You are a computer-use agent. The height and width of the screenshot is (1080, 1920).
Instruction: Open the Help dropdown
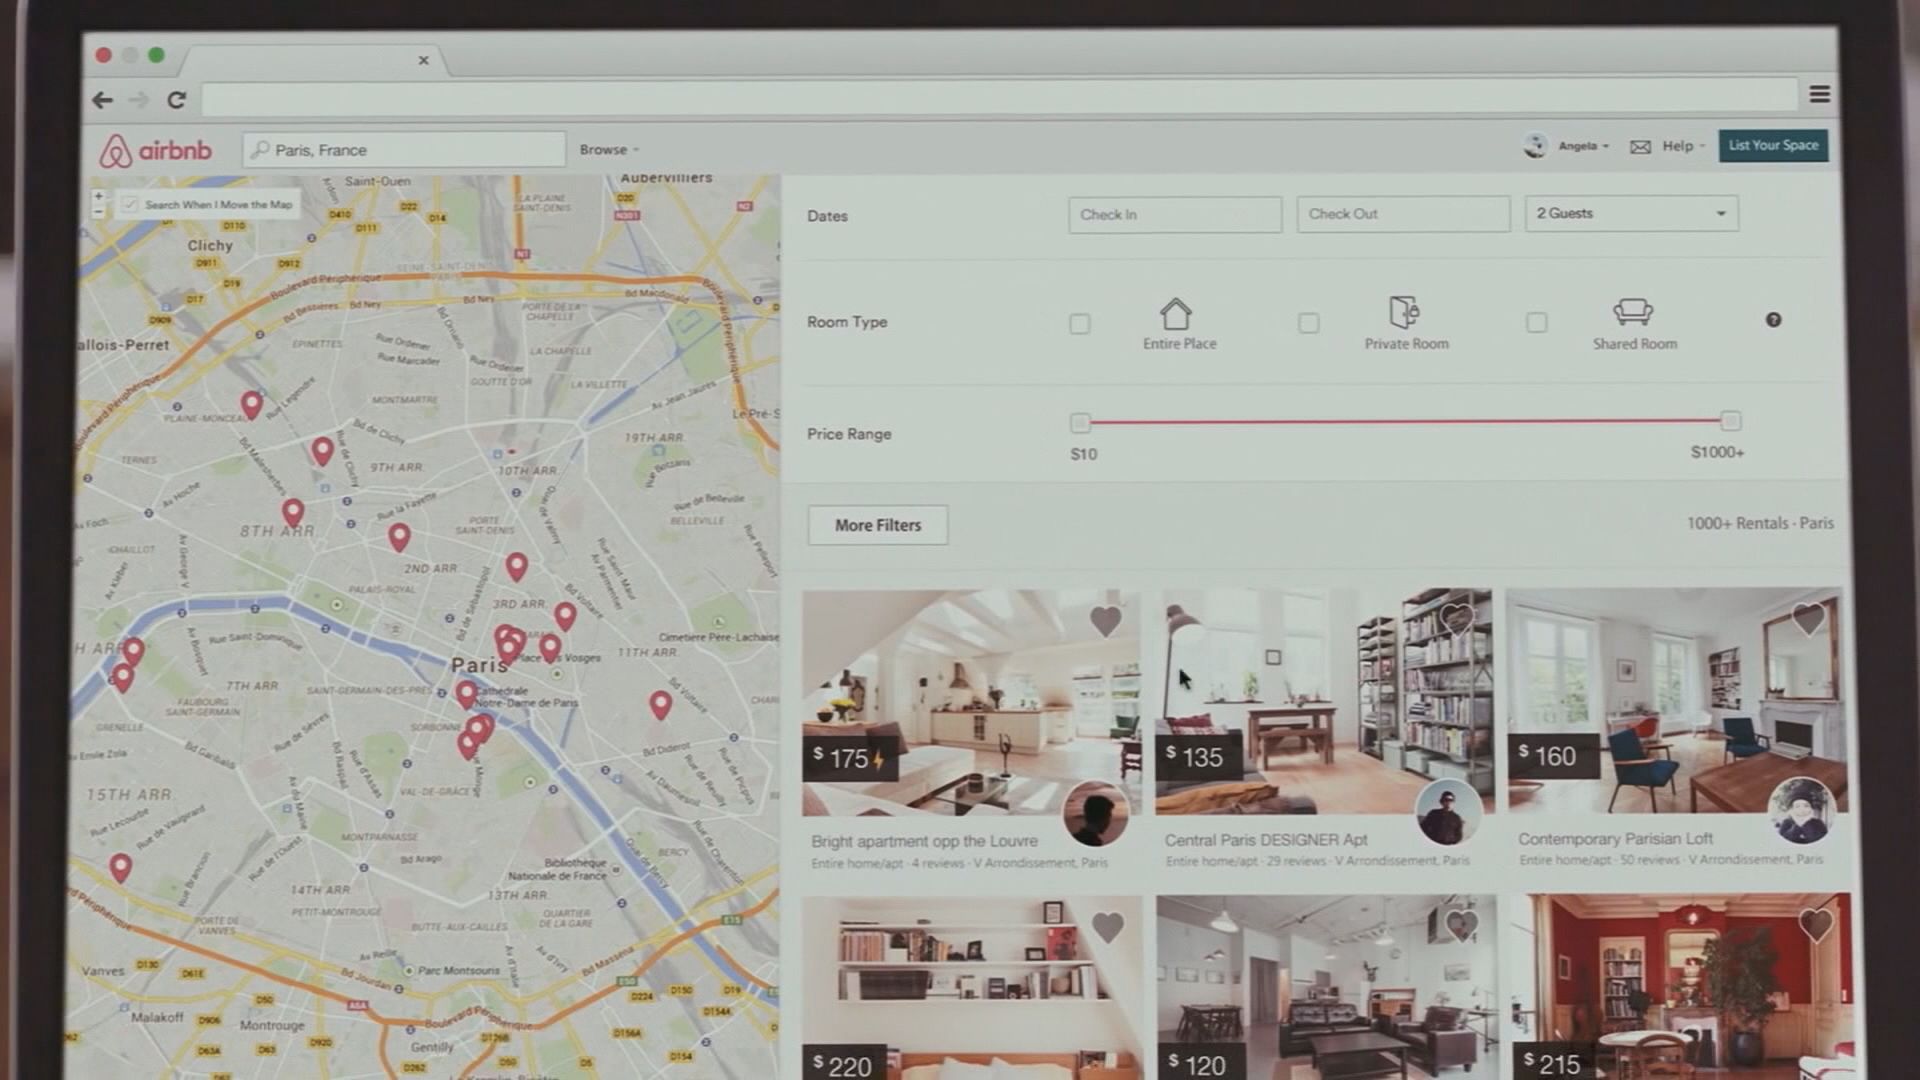click(1683, 146)
